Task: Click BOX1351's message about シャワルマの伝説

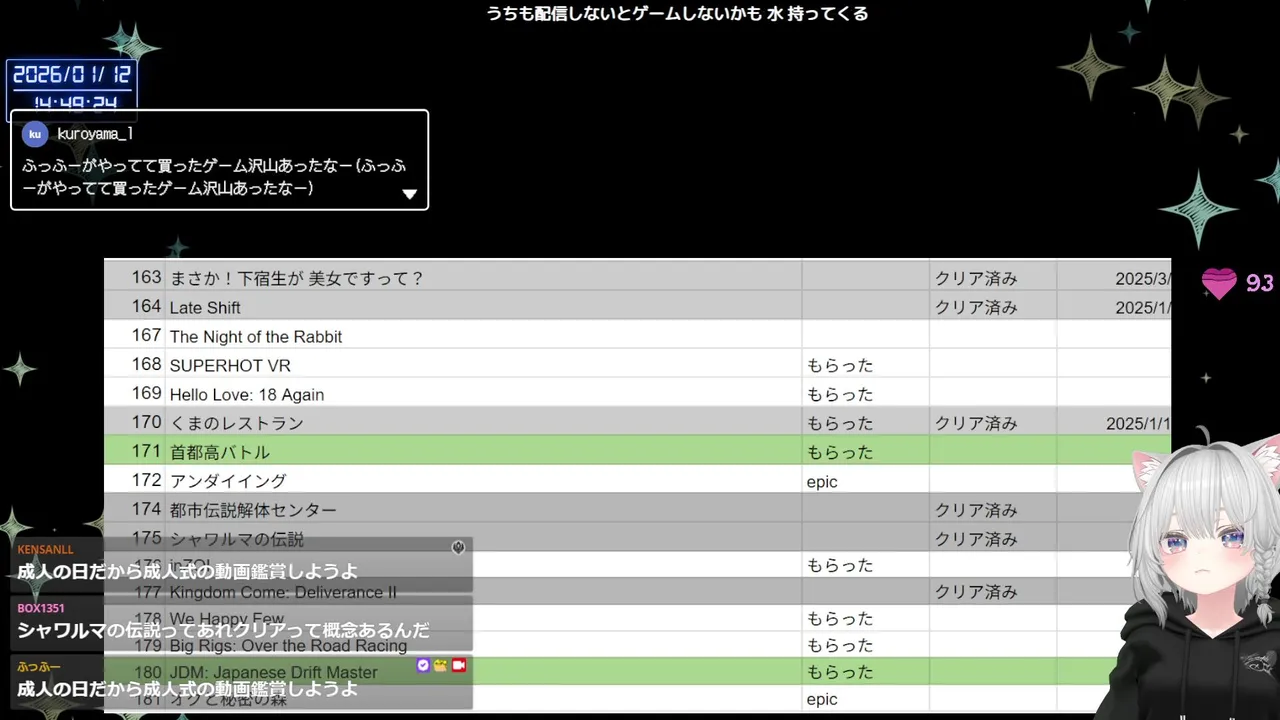Action: click(223, 631)
